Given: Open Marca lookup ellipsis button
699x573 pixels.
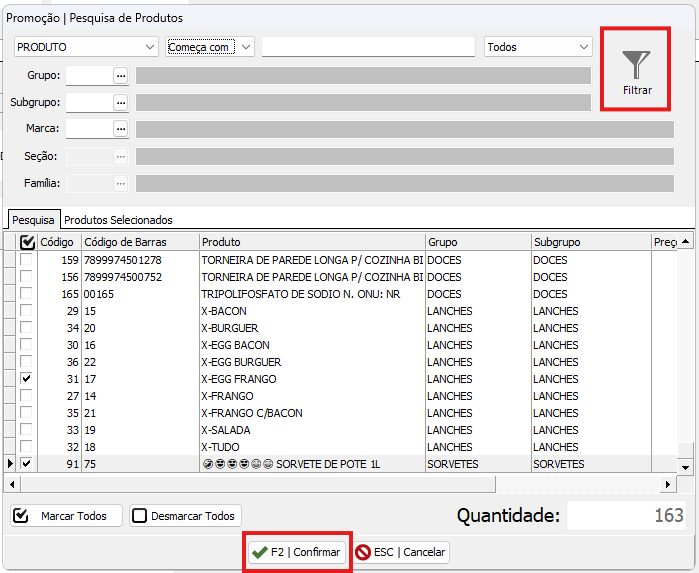Looking at the screenshot, I should (x=121, y=129).
